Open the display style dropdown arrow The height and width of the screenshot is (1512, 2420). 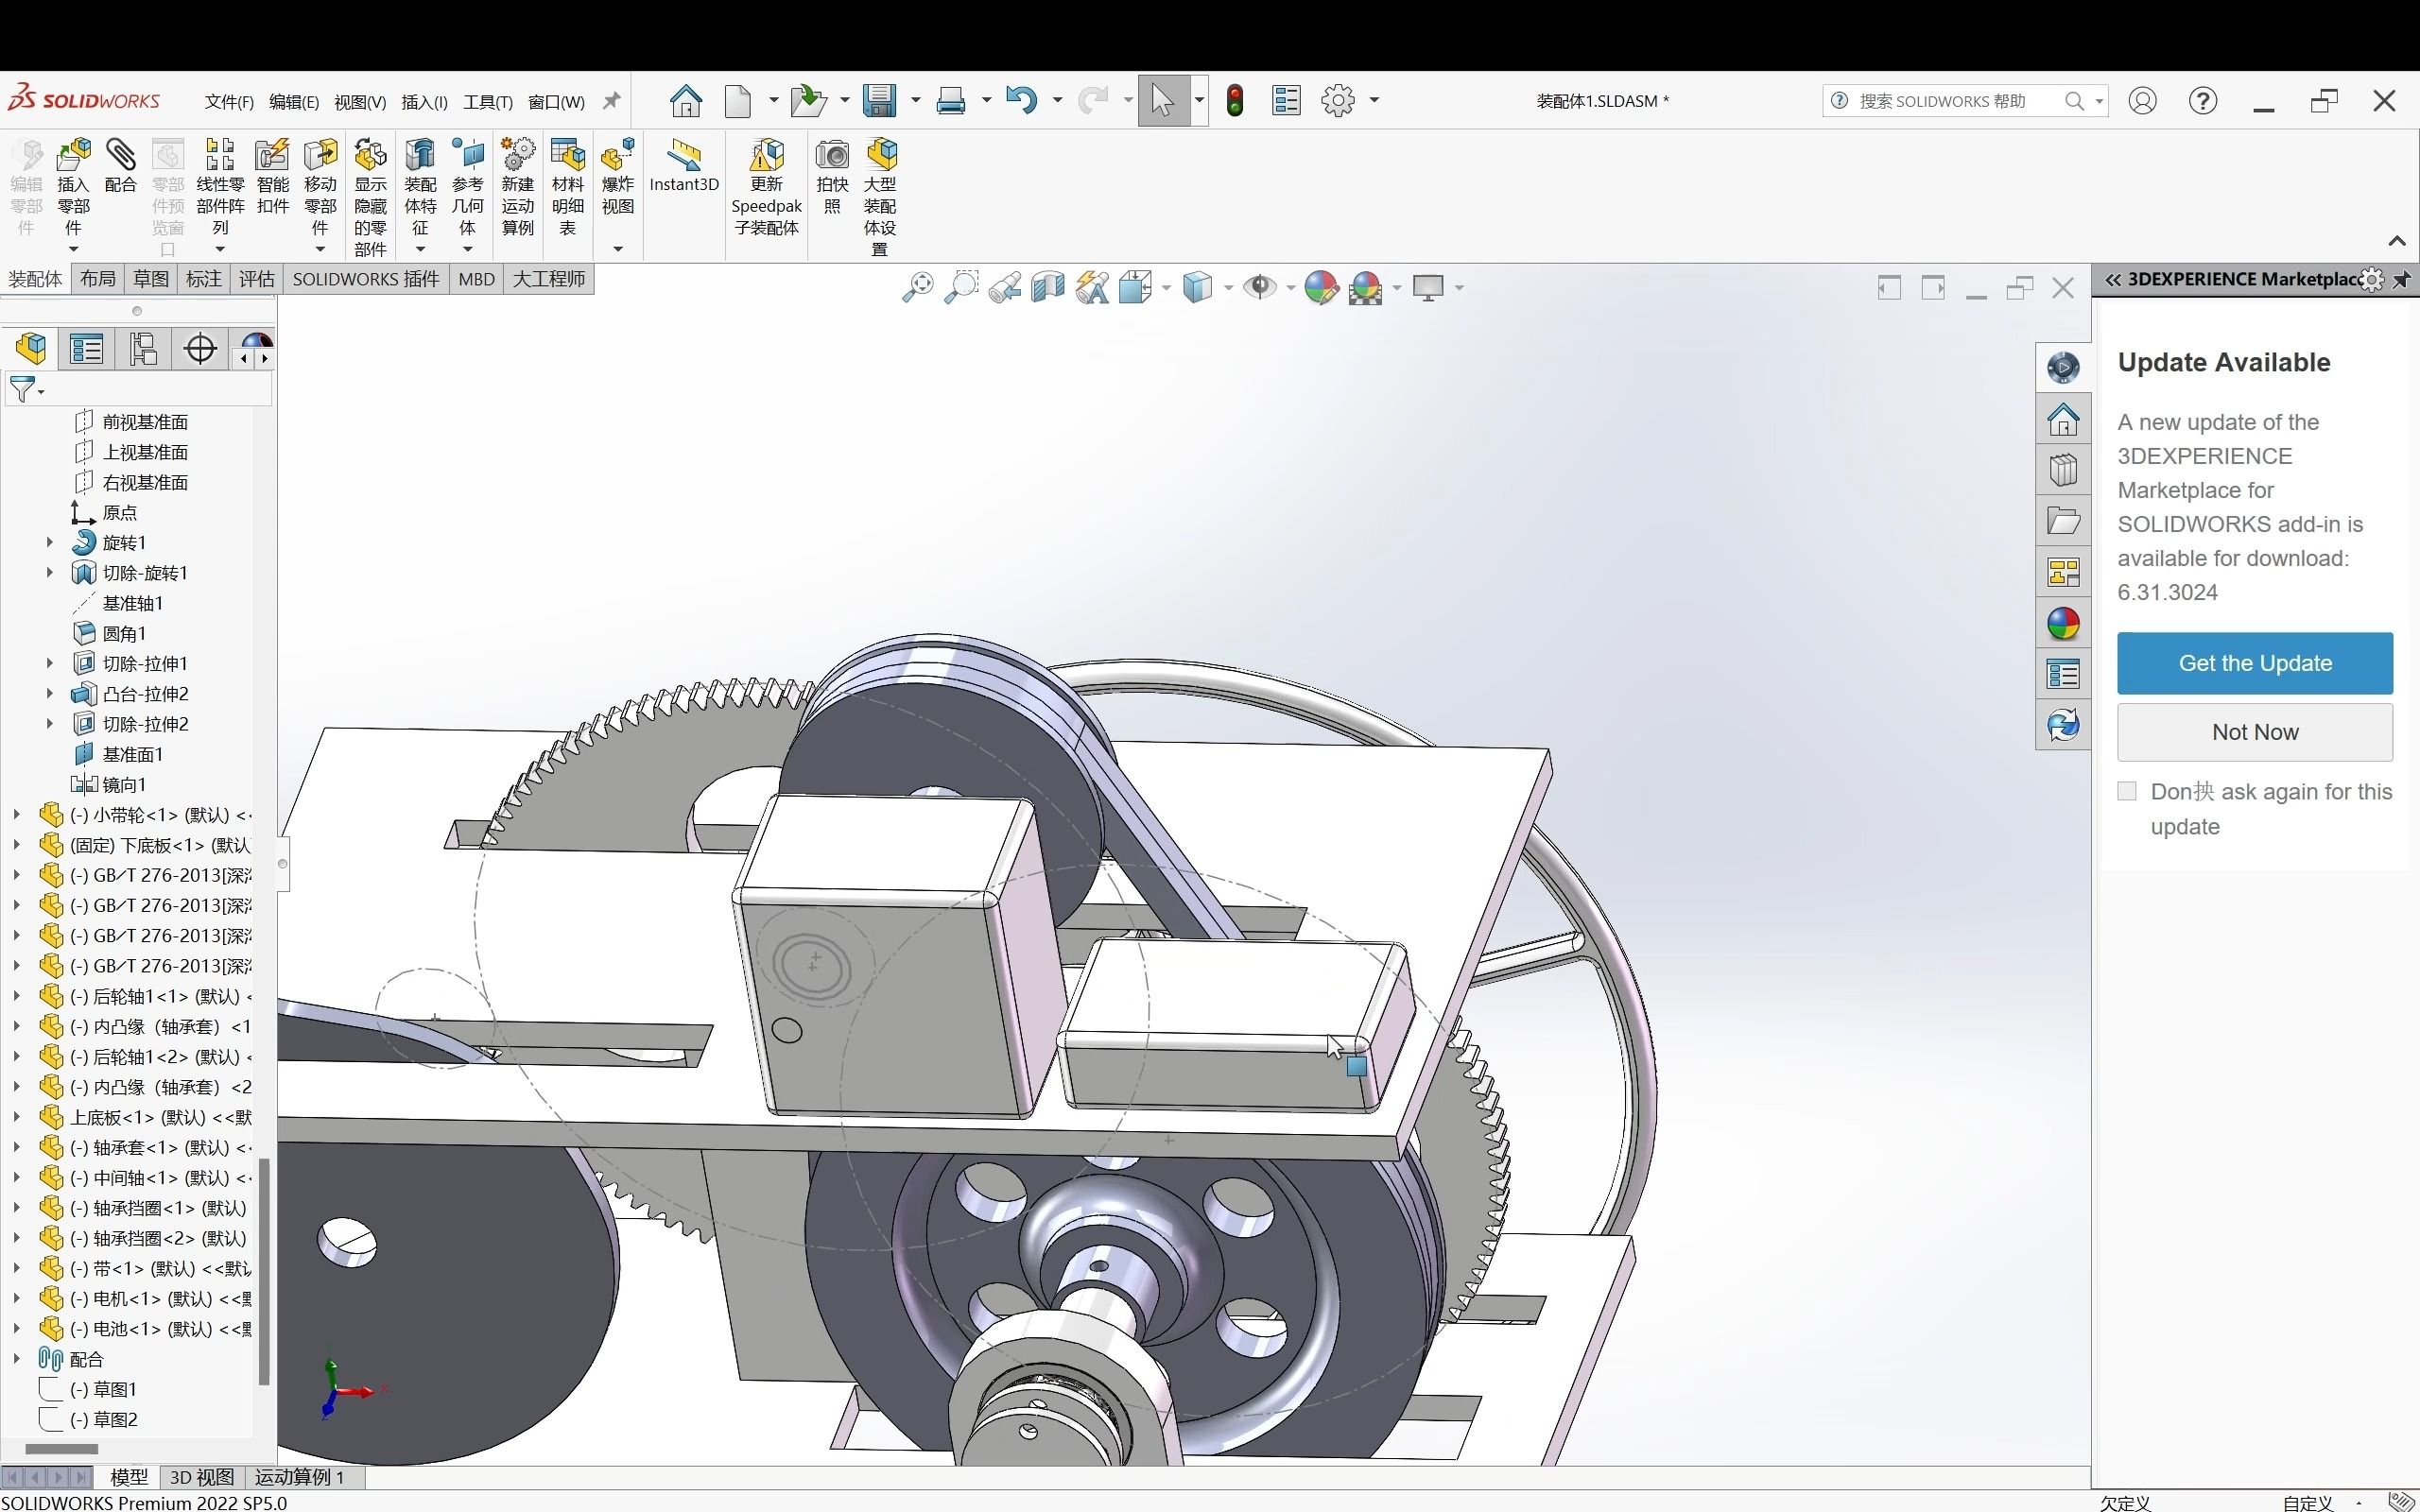[x=1228, y=288]
